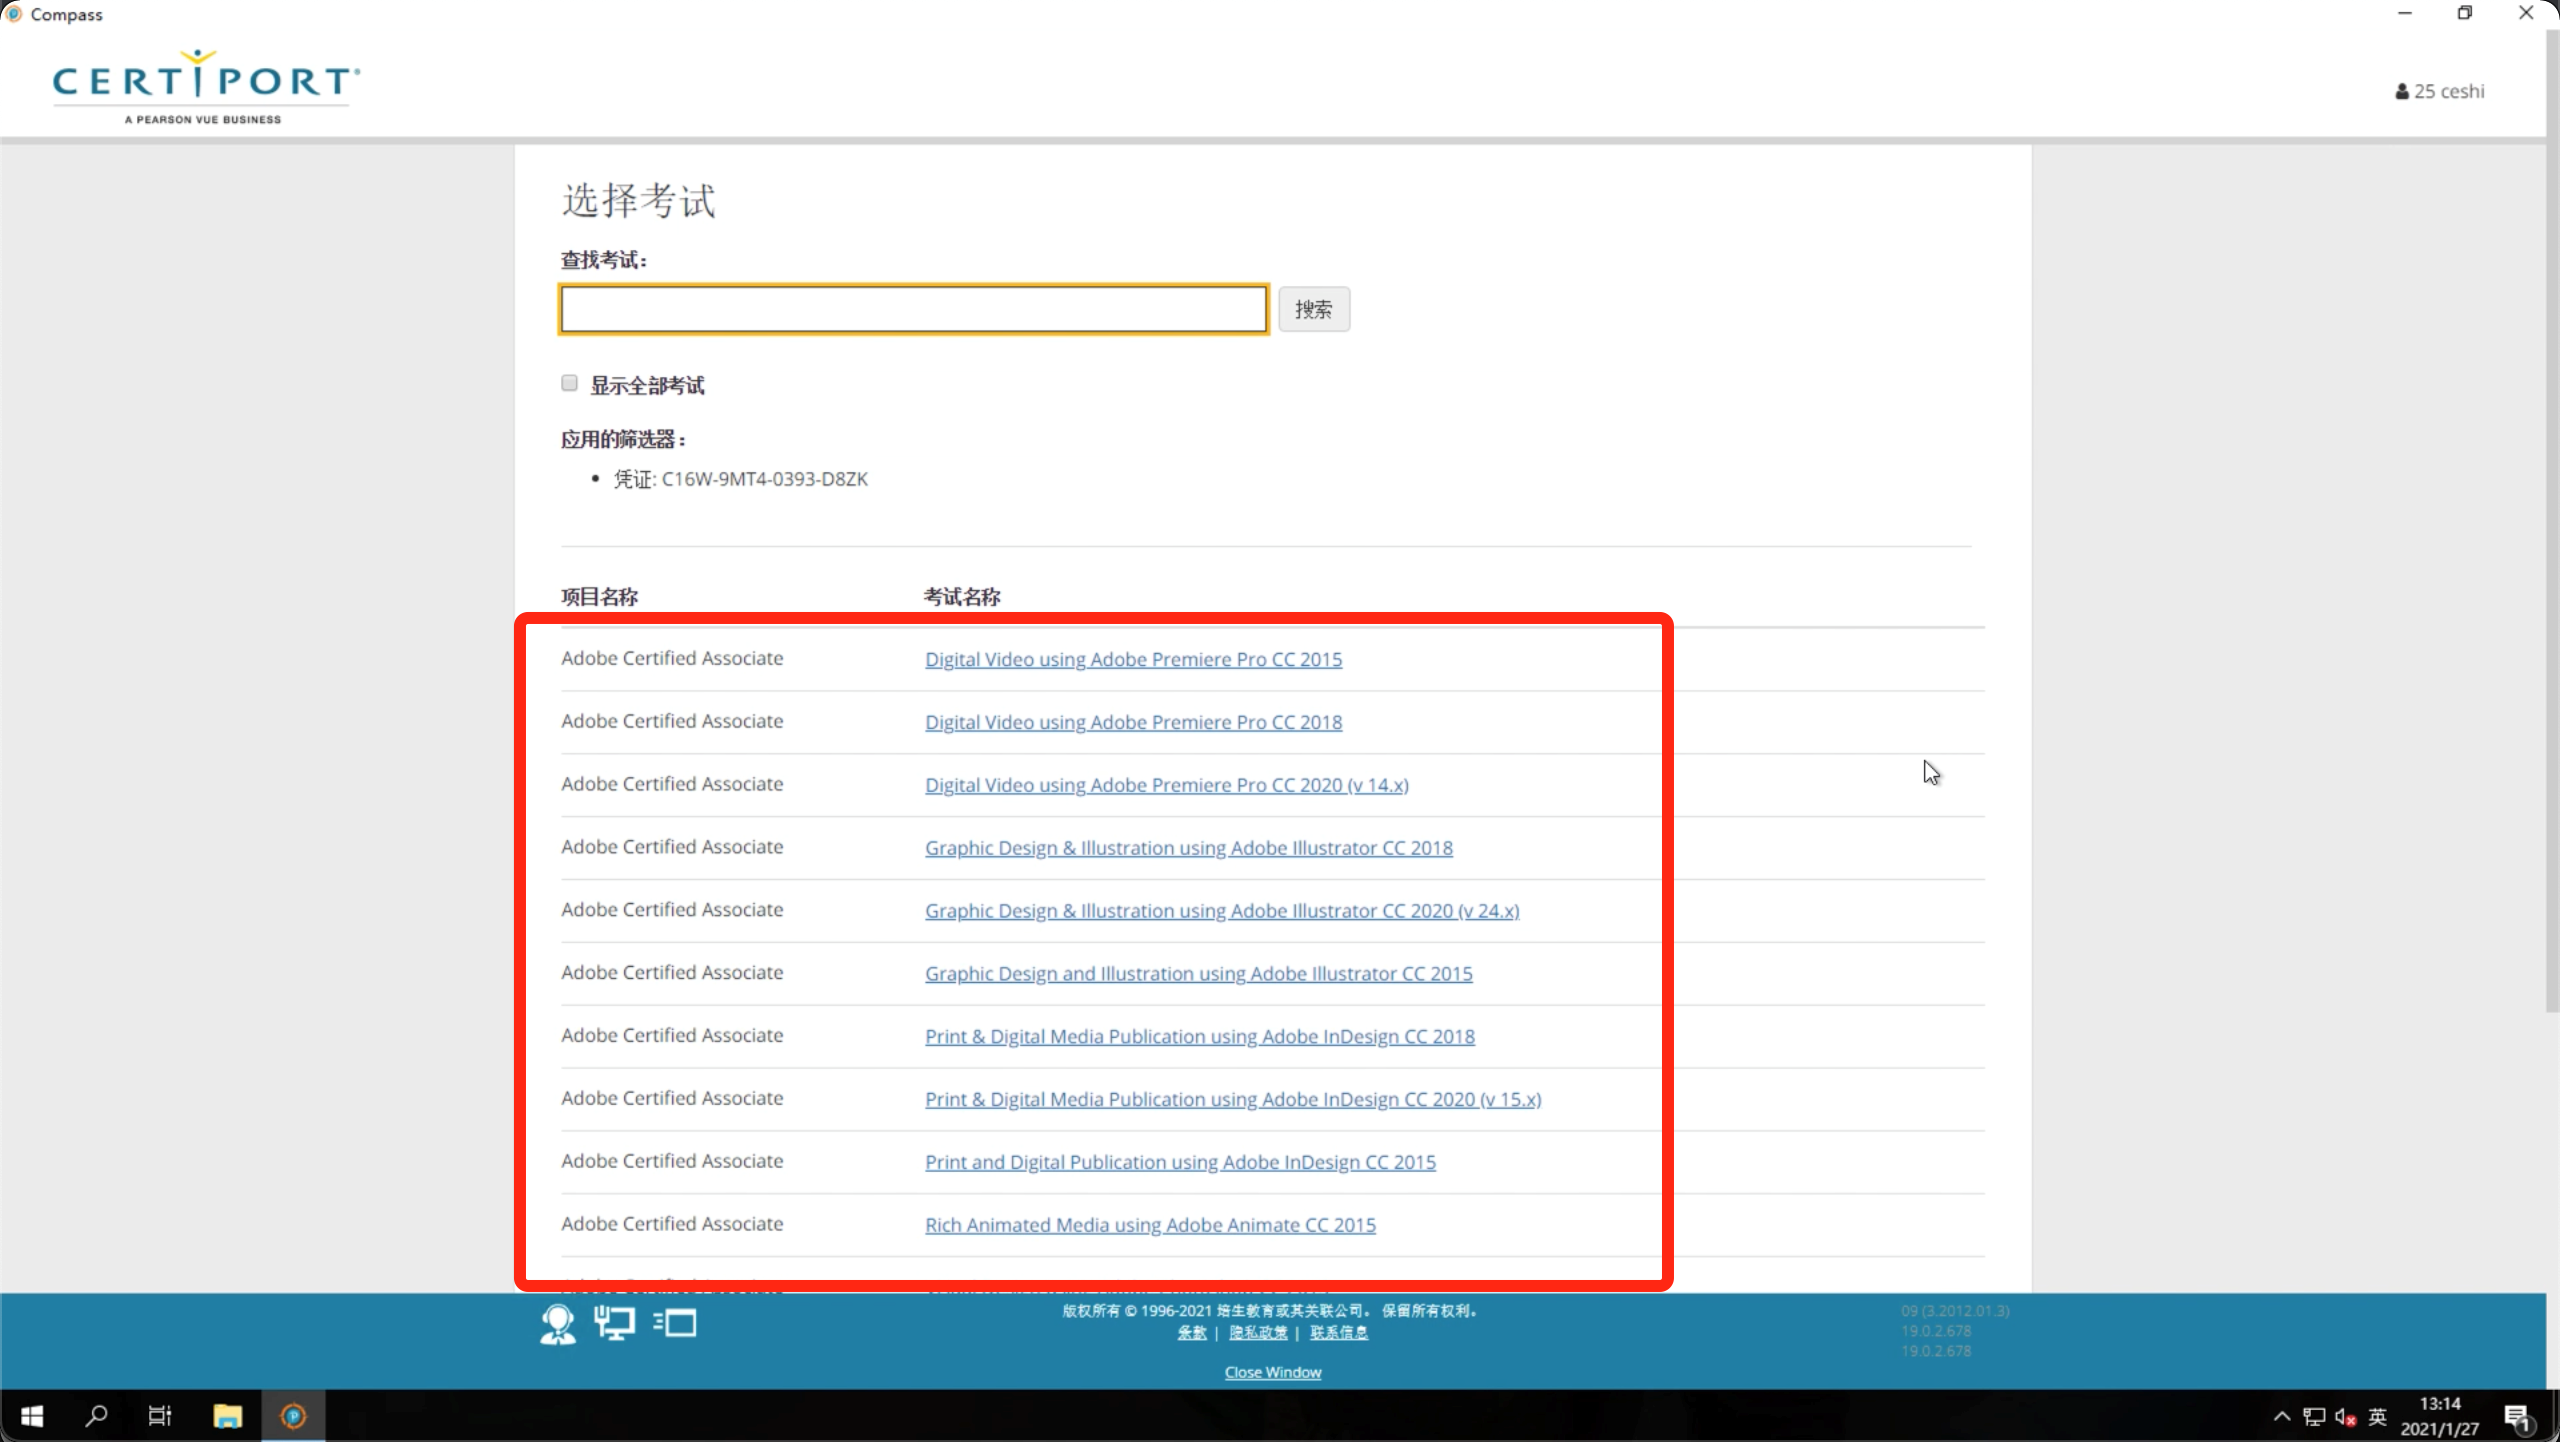Open InDesign CC 2020 (v 15.x) exam link
The height and width of the screenshot is (1442, 2560).
tap(1233, 1100)
